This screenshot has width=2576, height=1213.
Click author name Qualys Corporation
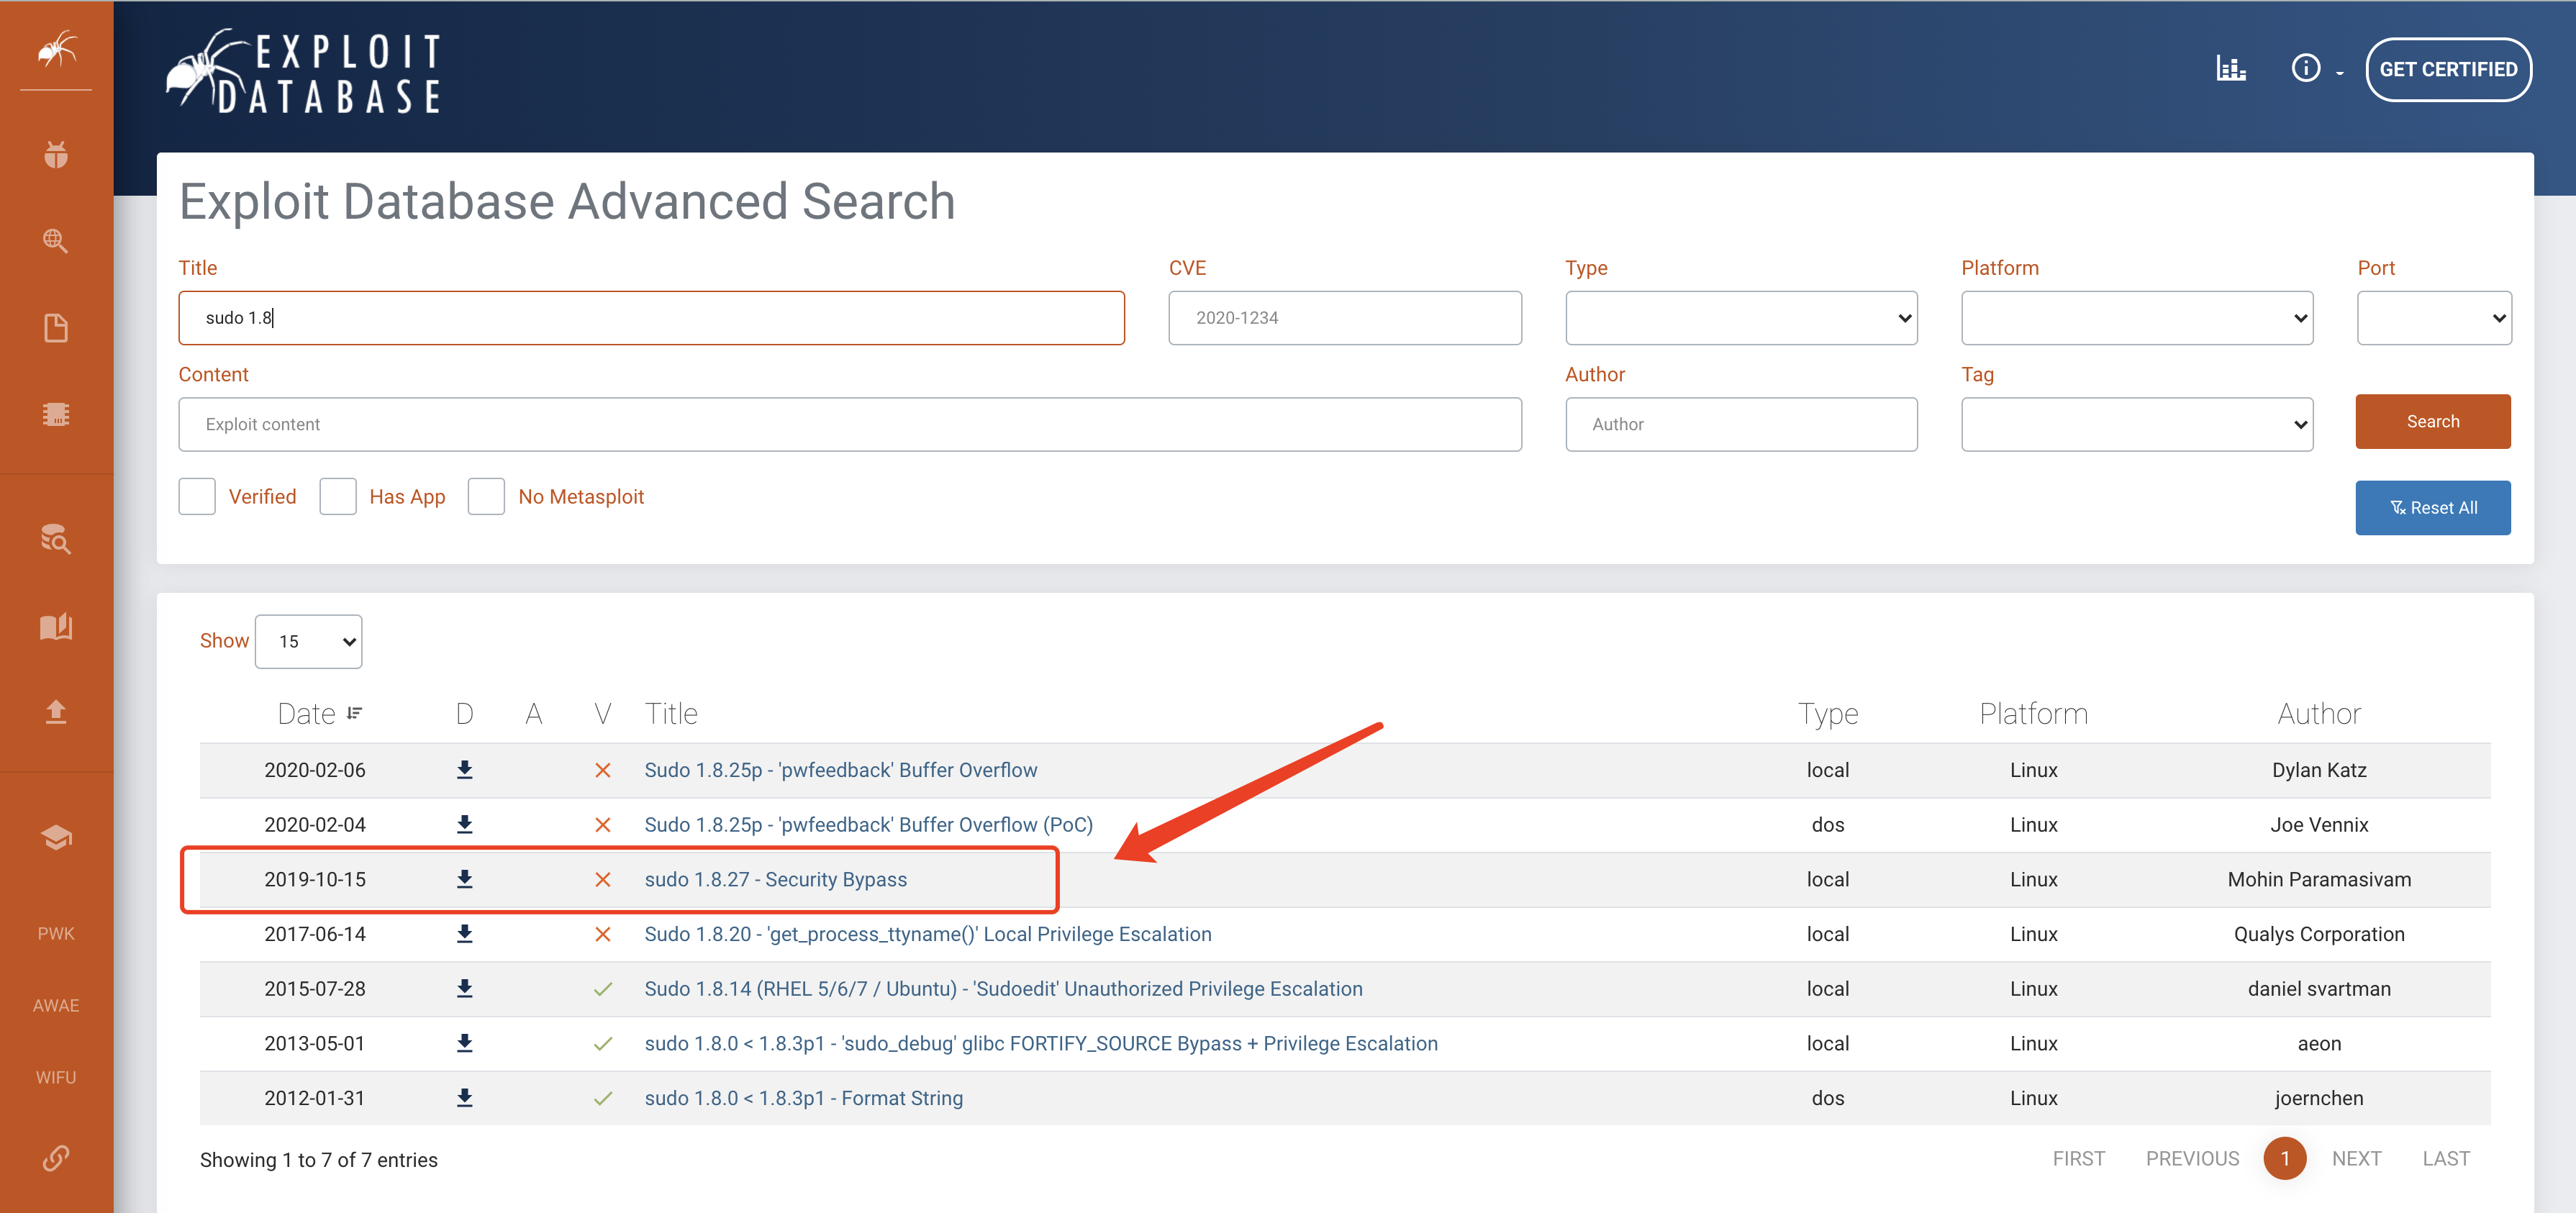pos(2318,934)
